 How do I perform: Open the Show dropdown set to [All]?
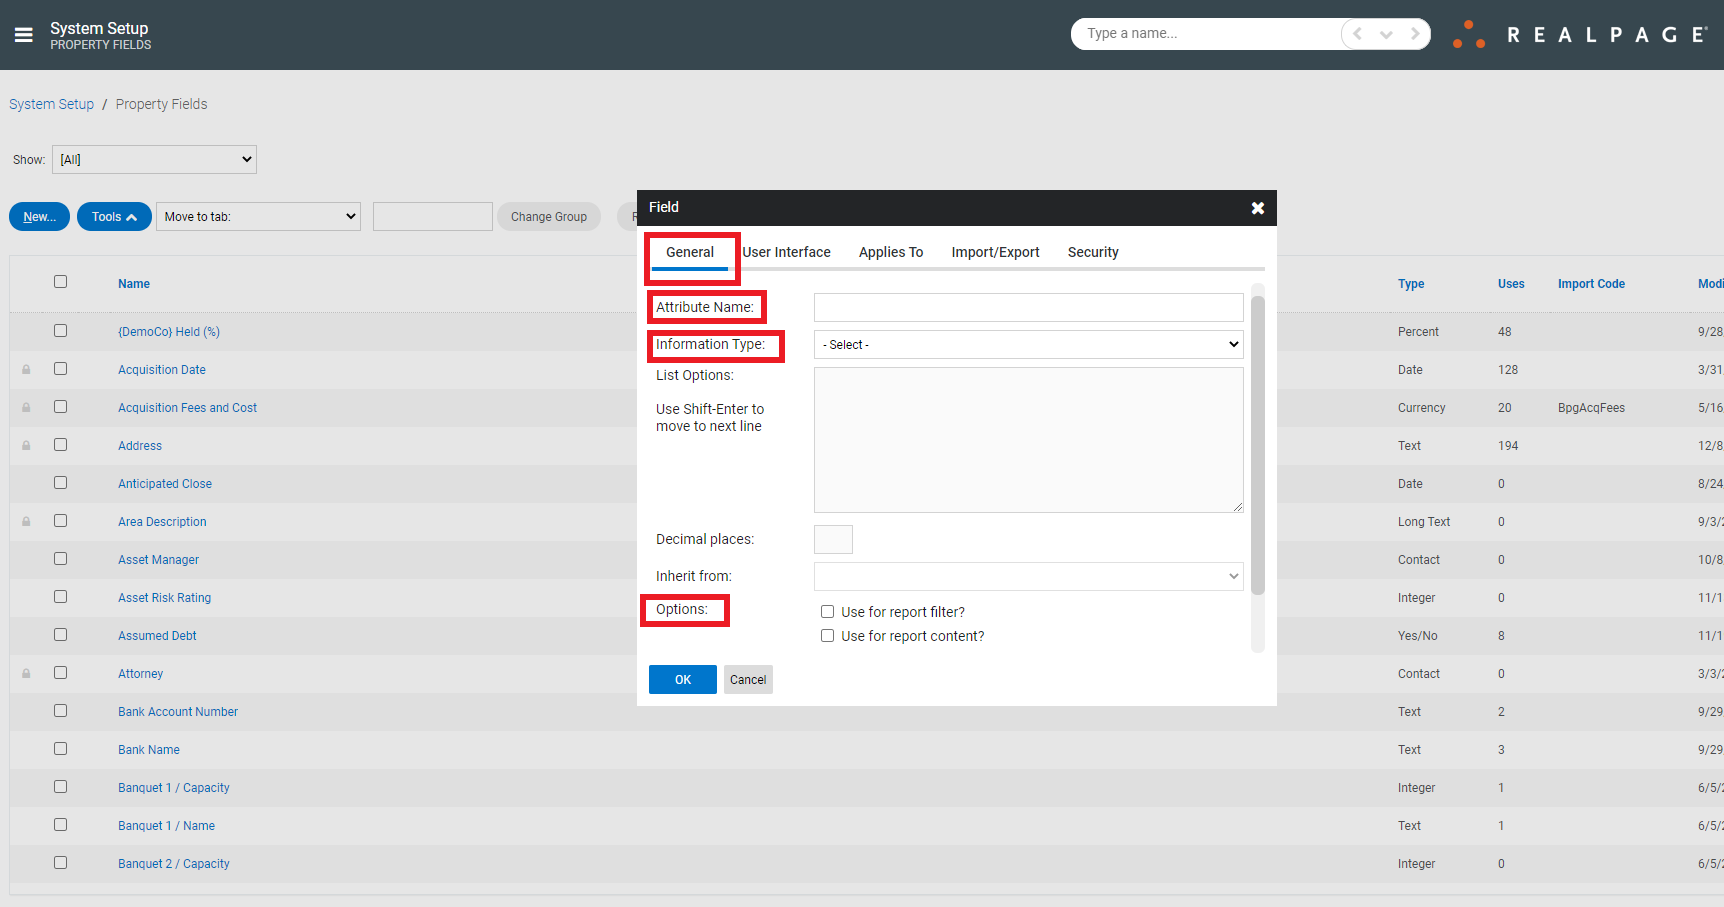pos(154,159)
